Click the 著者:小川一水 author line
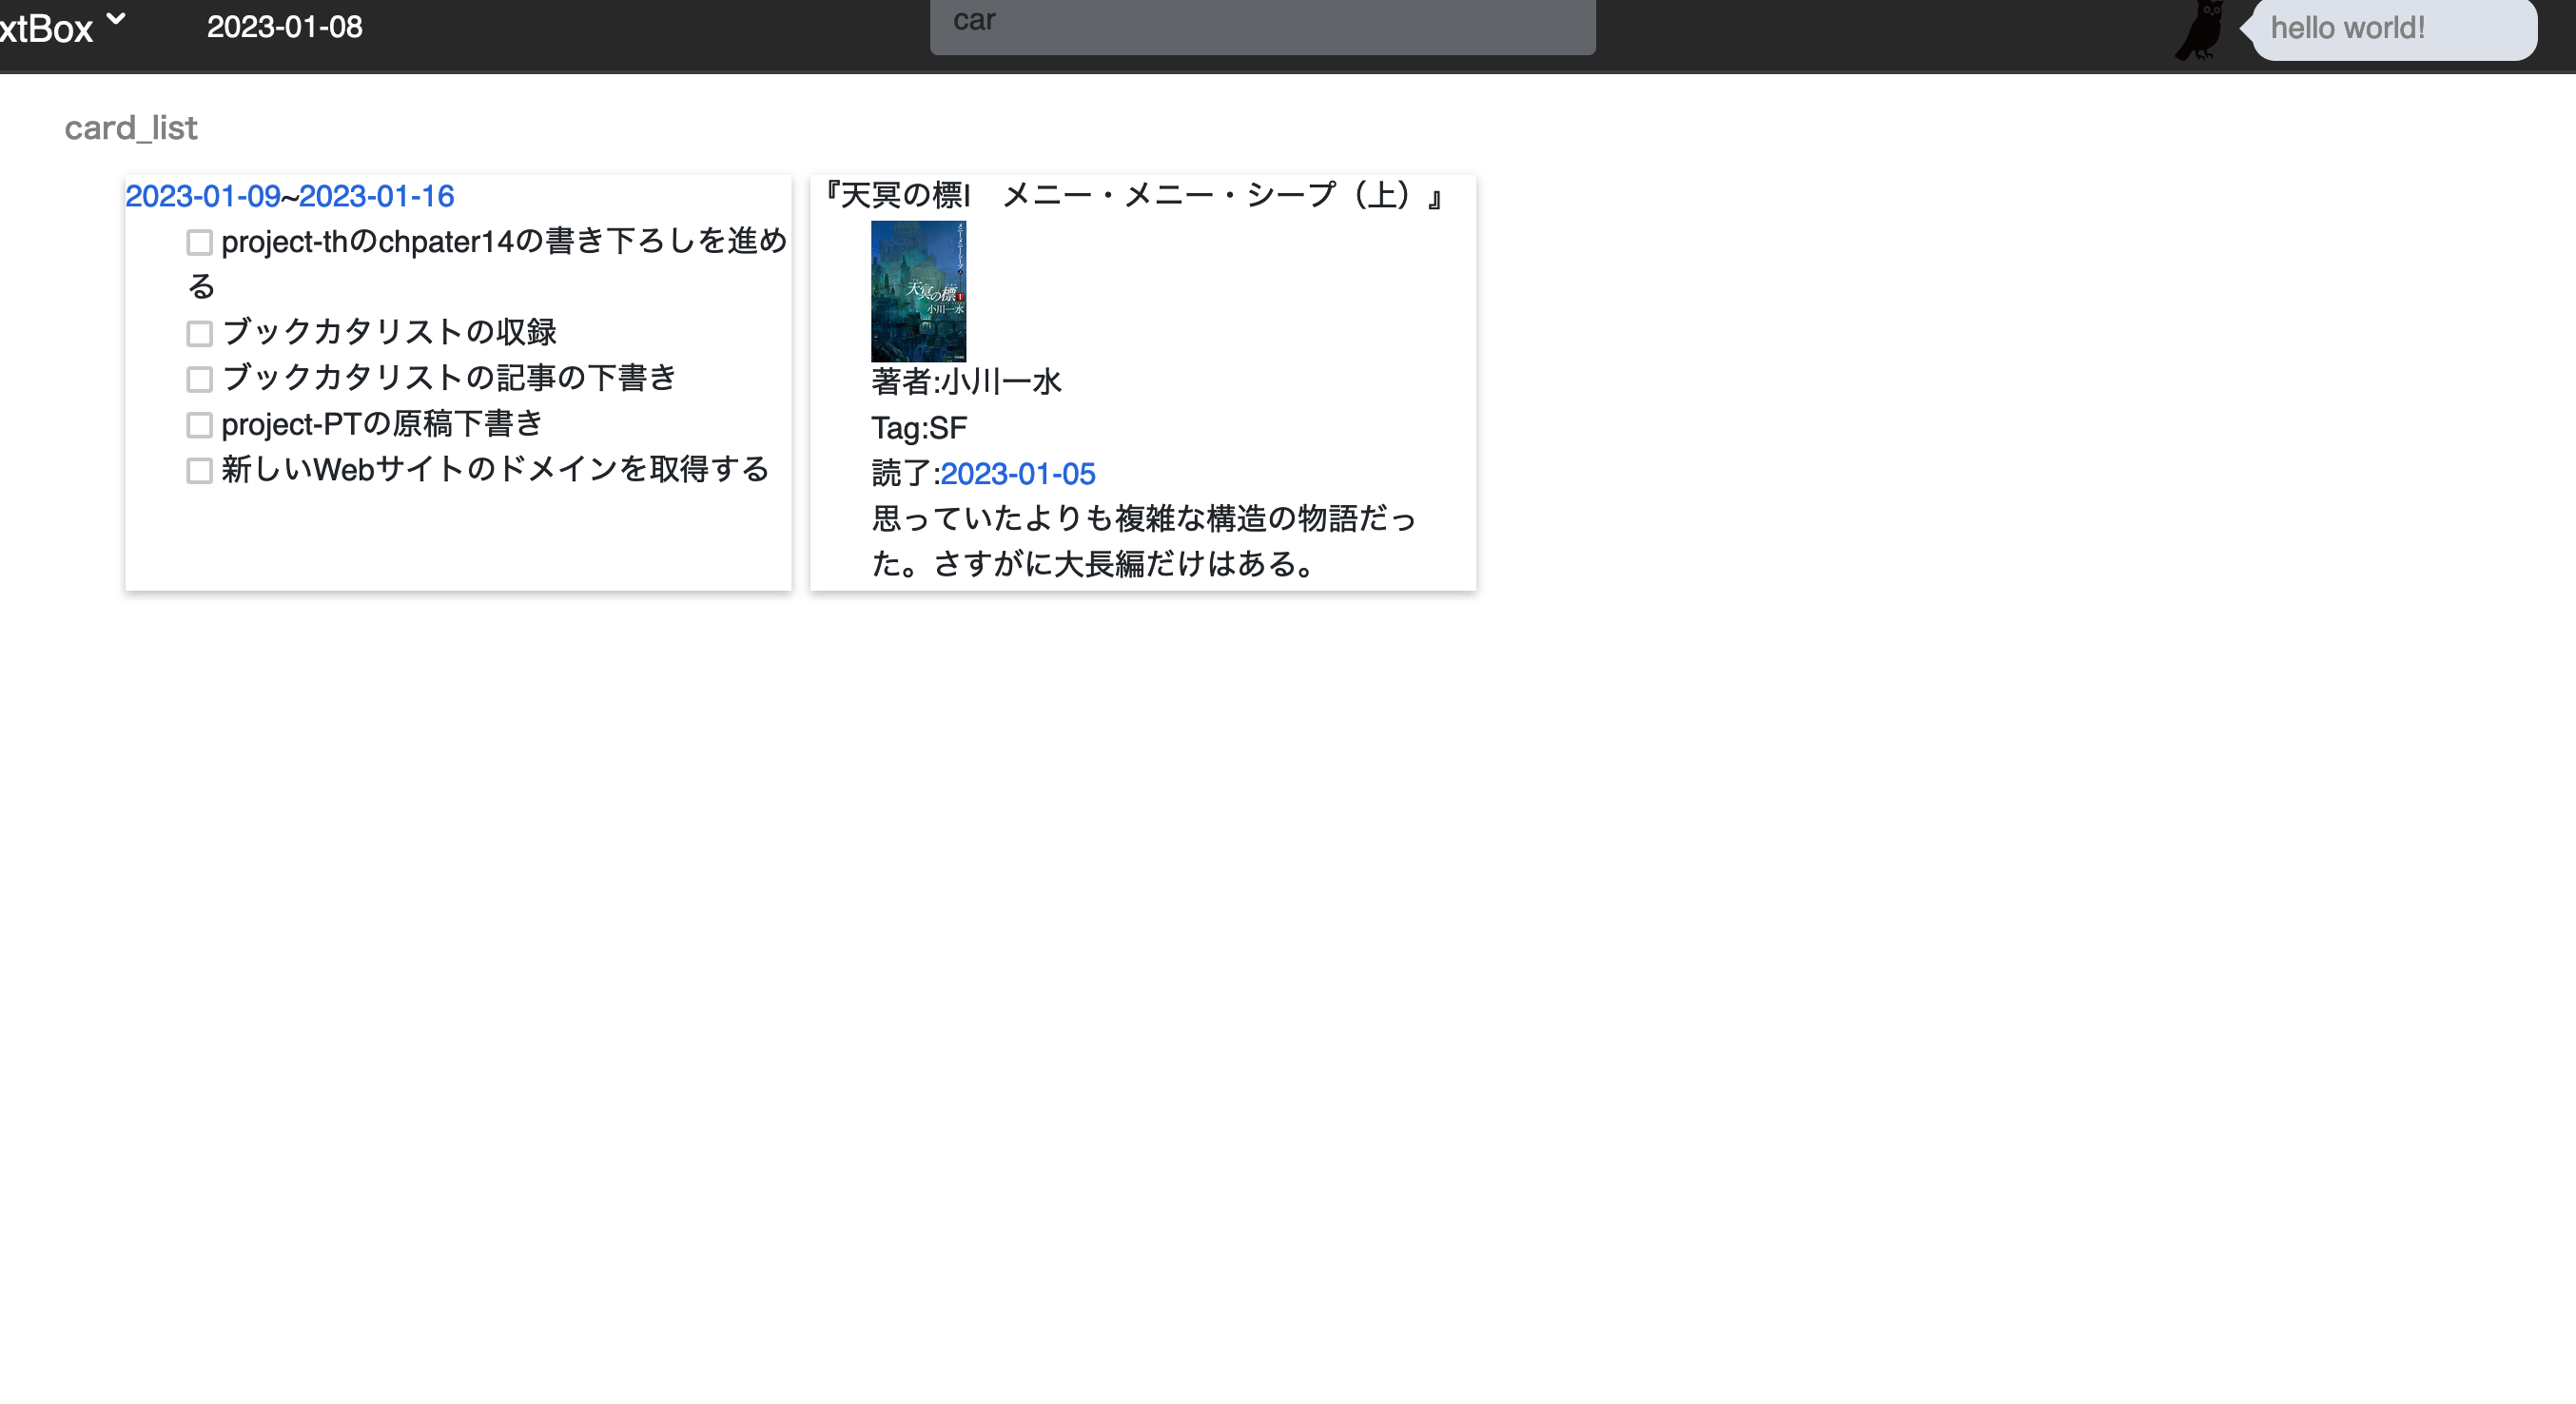The image size is (2576, 1404). [966, 382]
